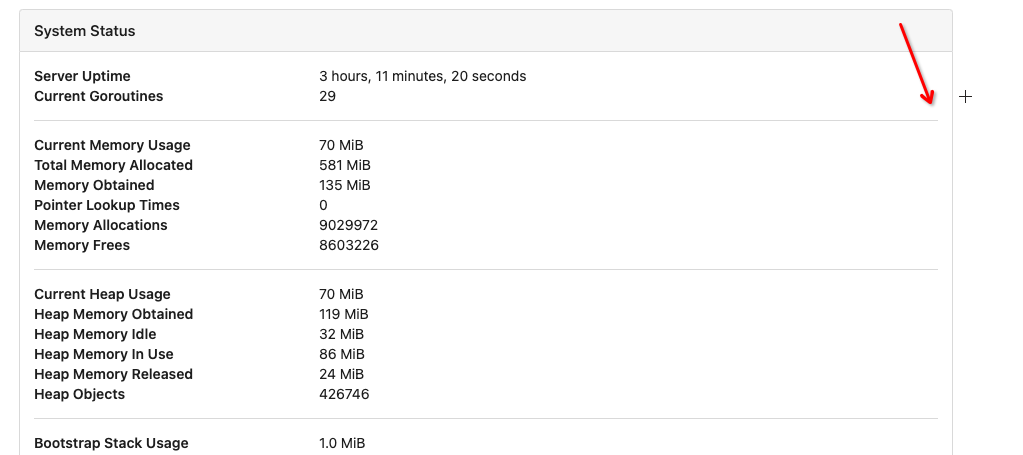1023x455 pixels.
Task: Select the Current Goroutines label
Action: (99, 96)
